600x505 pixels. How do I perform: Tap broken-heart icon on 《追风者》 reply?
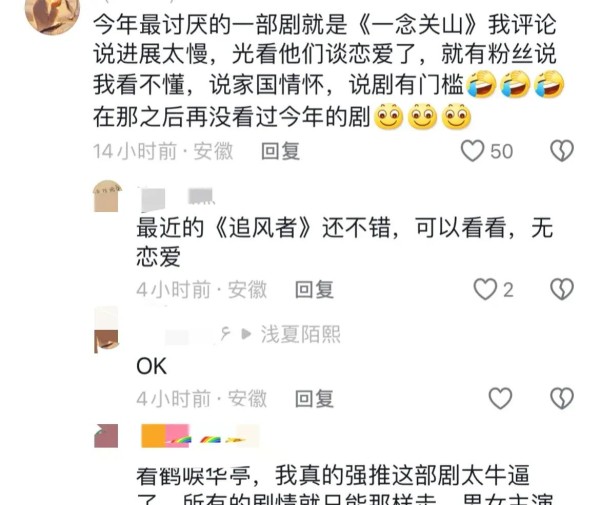point(562,289)
